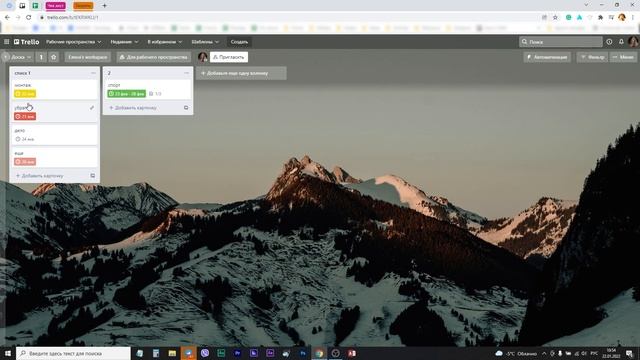Viewport: 640px width, 360px height.
Task: Edit the second card with the pencil icon
Action: tap(92, 108)
